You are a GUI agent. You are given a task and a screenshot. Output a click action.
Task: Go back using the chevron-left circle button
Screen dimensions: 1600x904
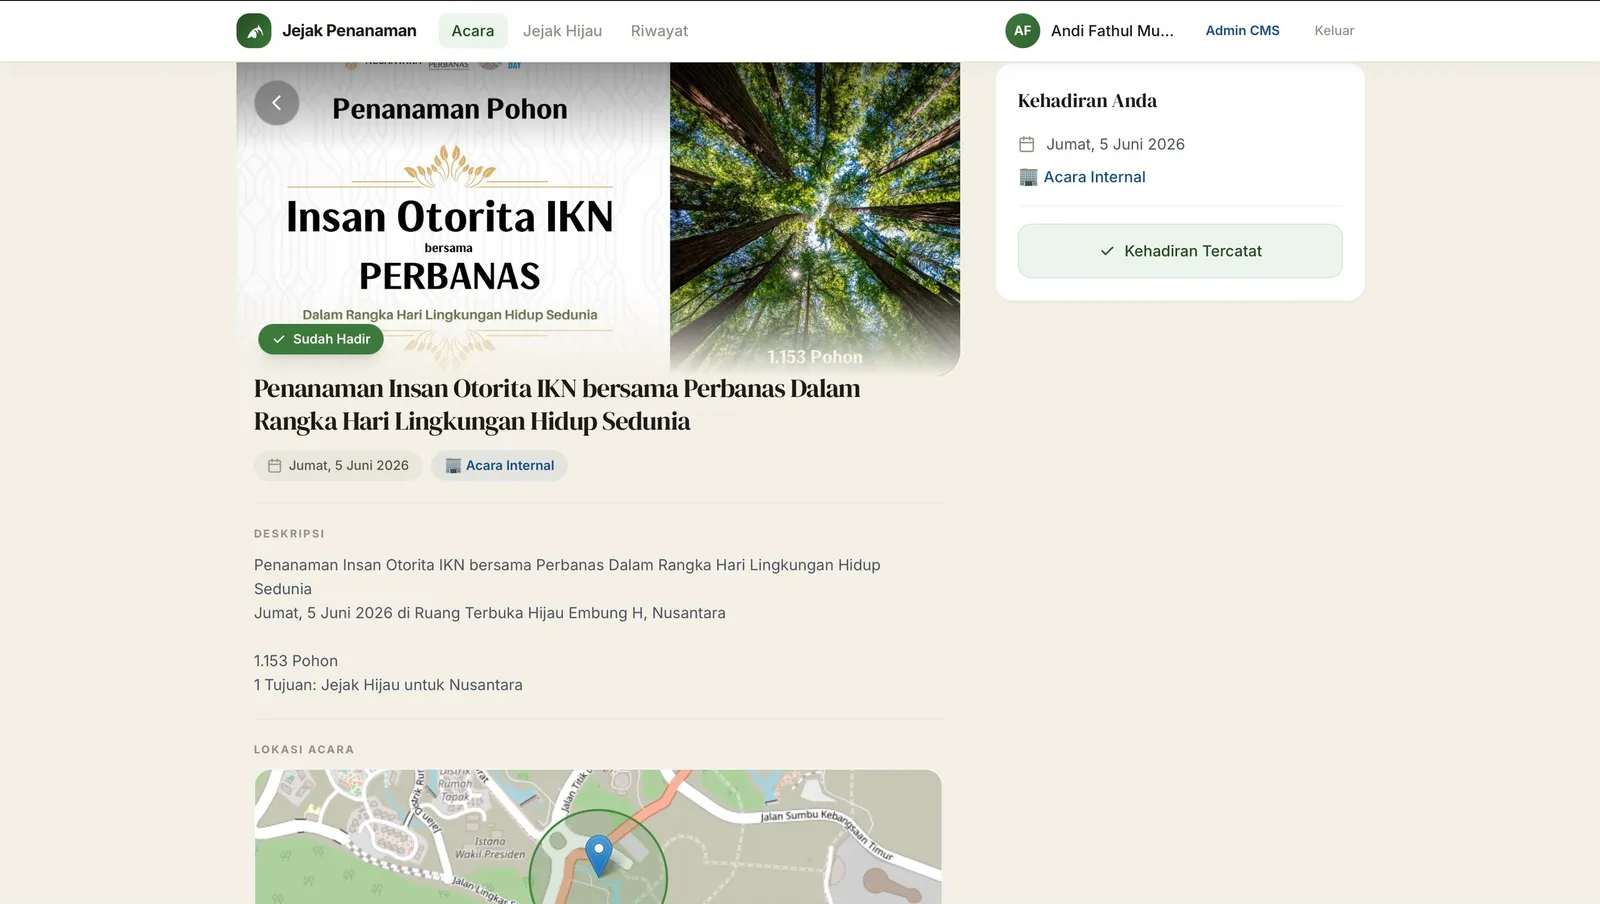(x=277, y=103)
